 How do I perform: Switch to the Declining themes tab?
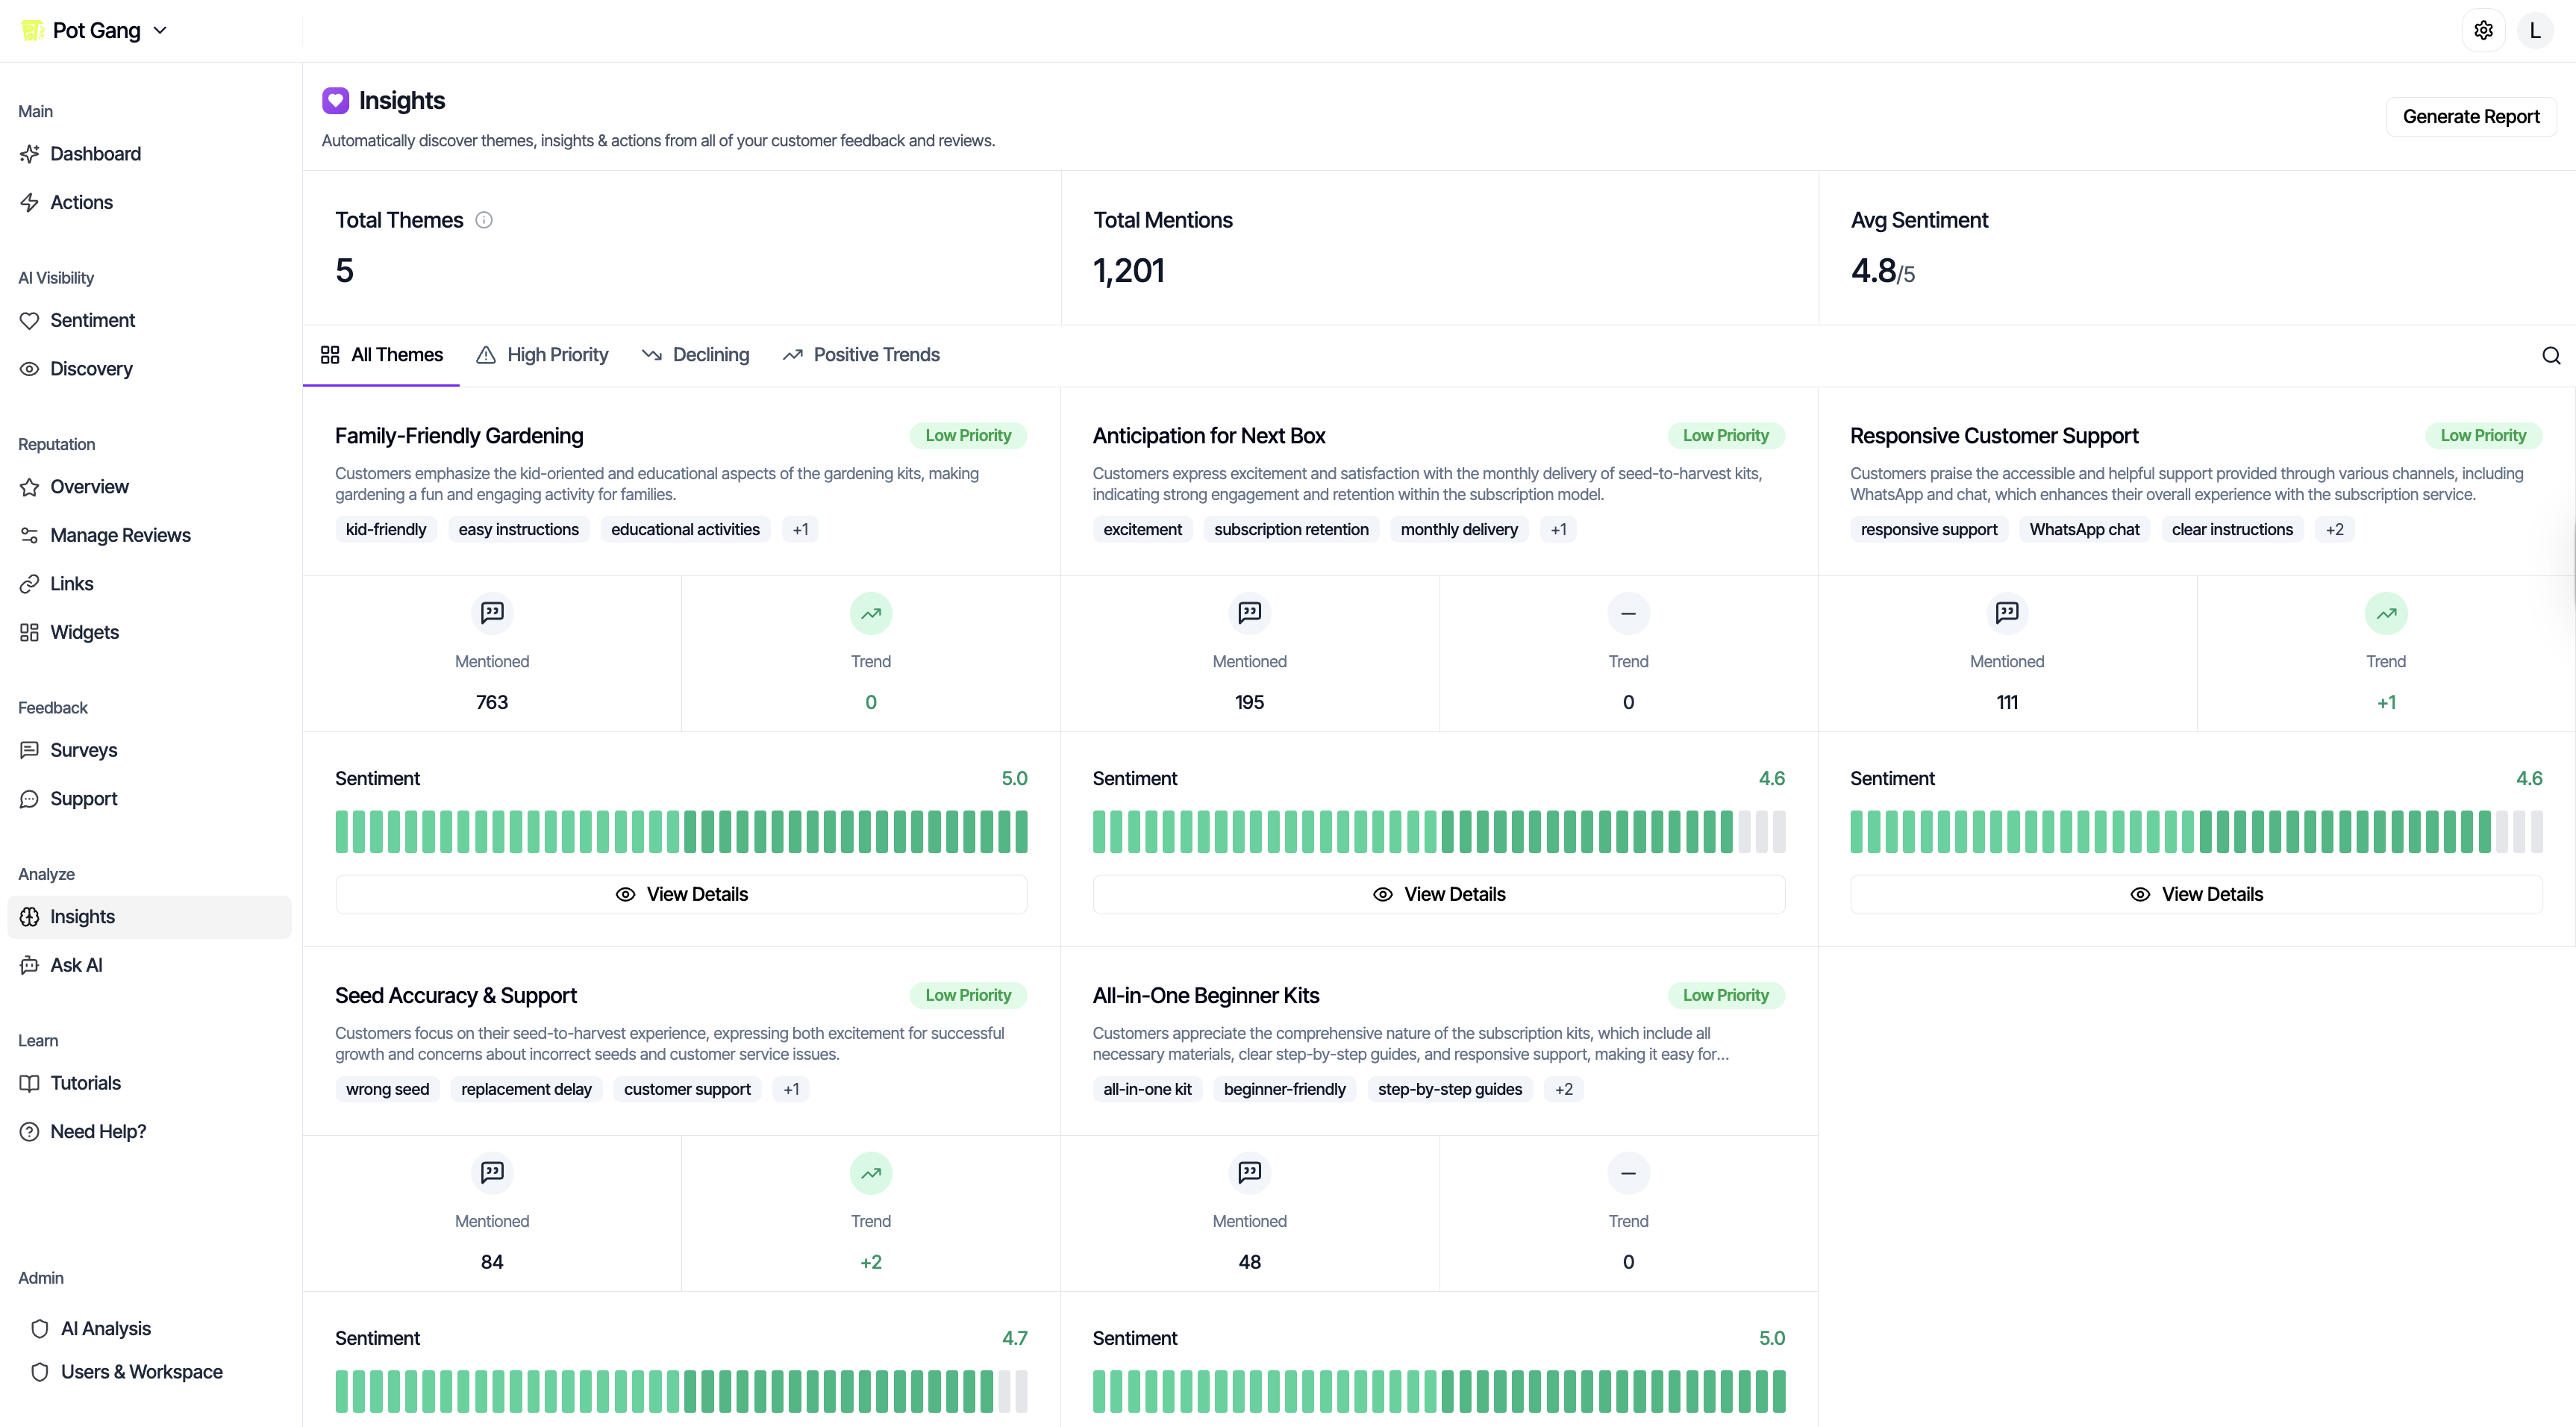tap(696, 354)
